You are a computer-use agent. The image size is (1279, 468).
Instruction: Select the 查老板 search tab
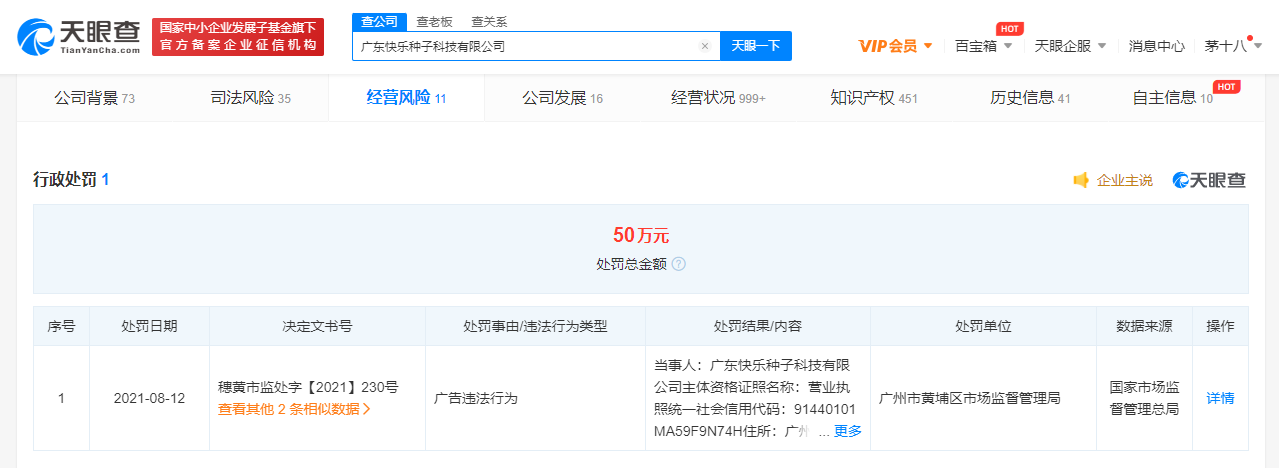433,21
